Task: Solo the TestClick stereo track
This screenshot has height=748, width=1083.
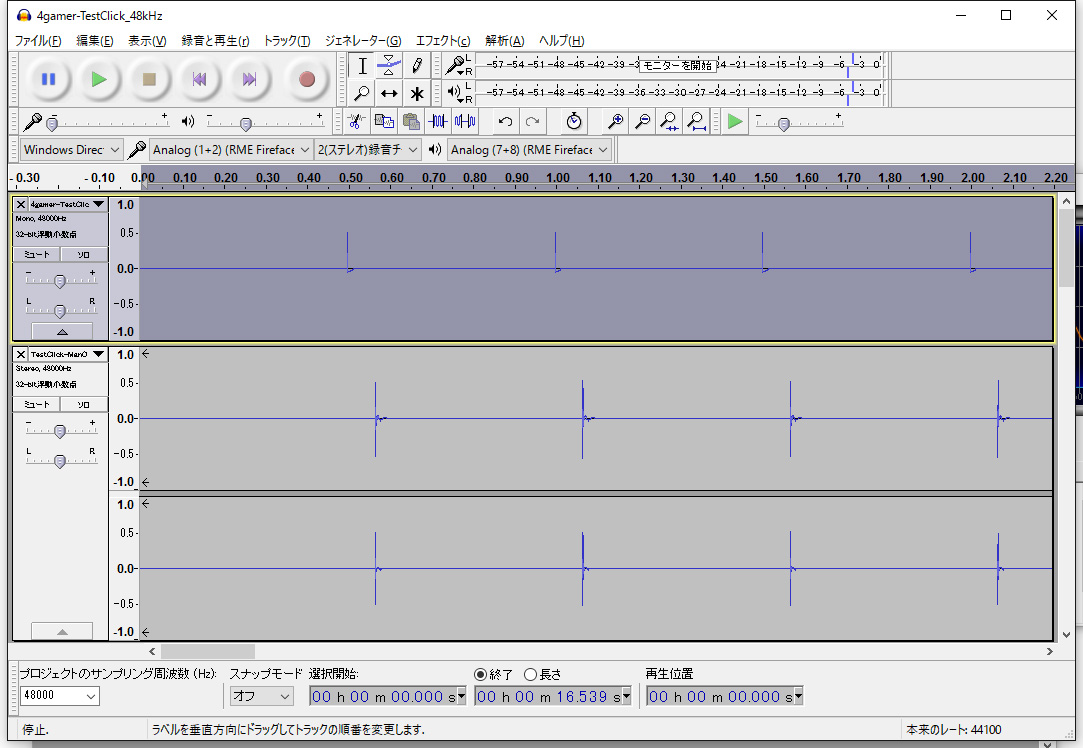Action: point(85,404)
